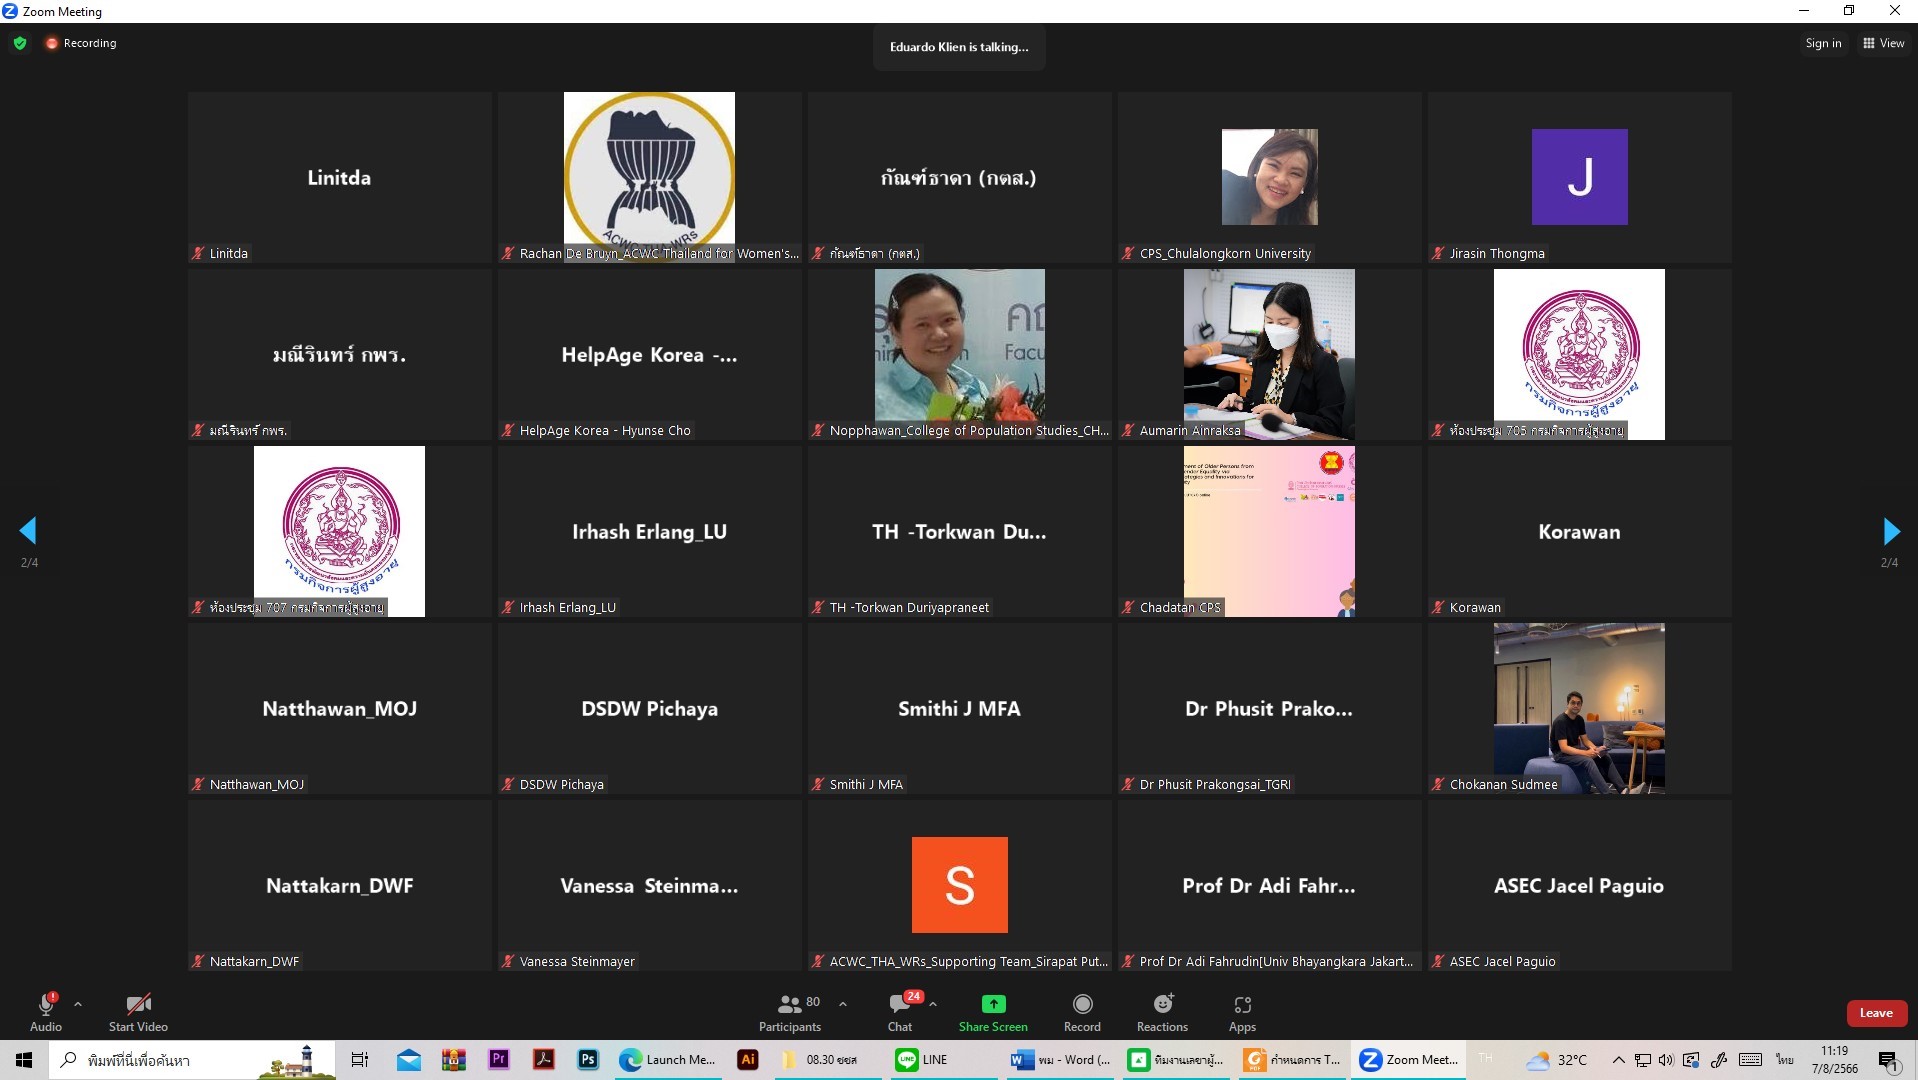Open the notification center icon

(x=1888, y=1060)
